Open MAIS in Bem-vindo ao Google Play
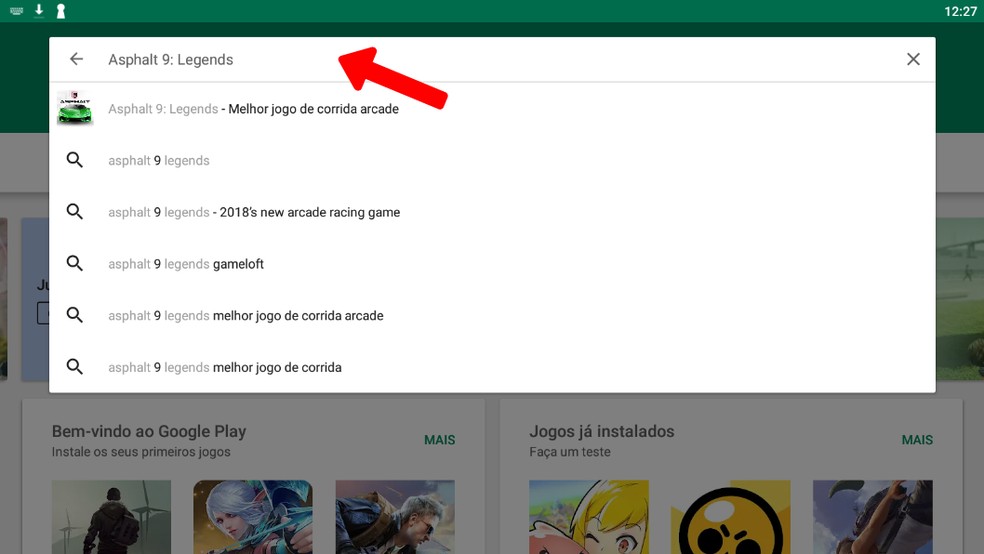The width and height of the screenshot is (984, 554). pos(439,440)
